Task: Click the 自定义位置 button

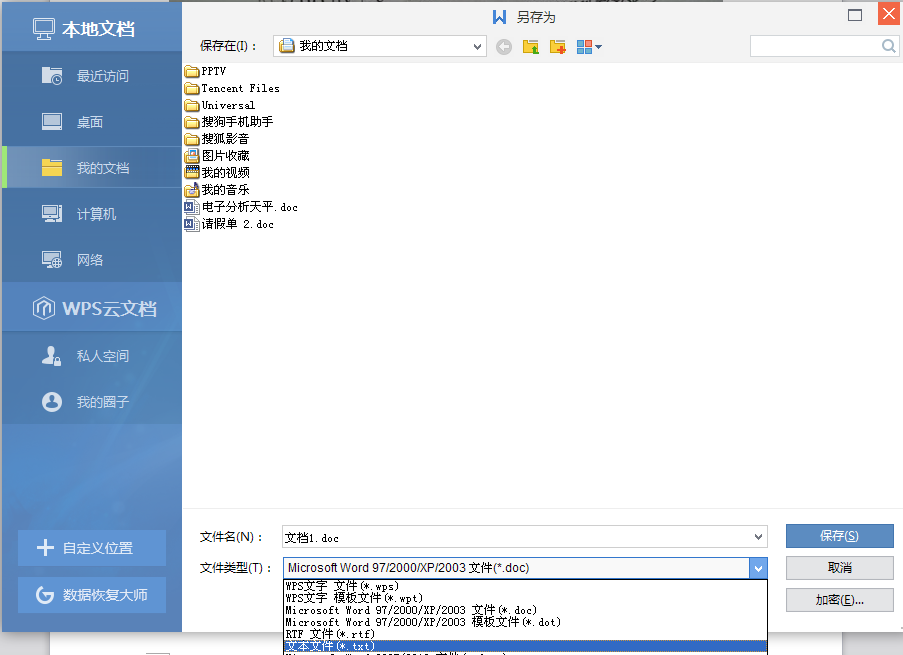Action: point(92,548)
